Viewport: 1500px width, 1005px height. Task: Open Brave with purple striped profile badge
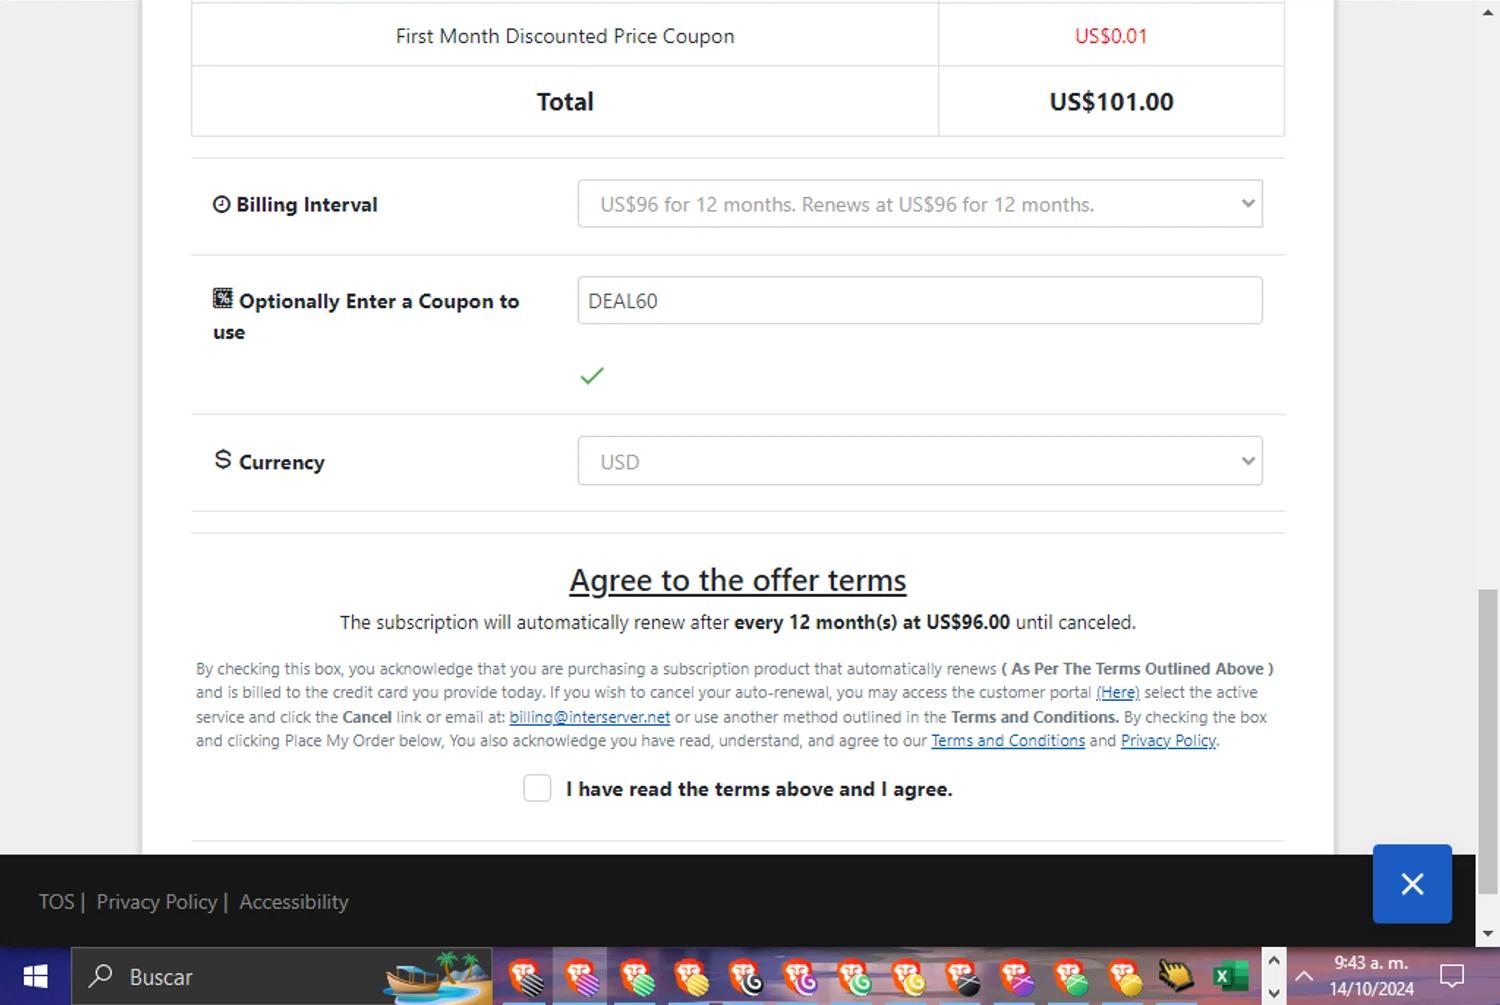[581, 977]
